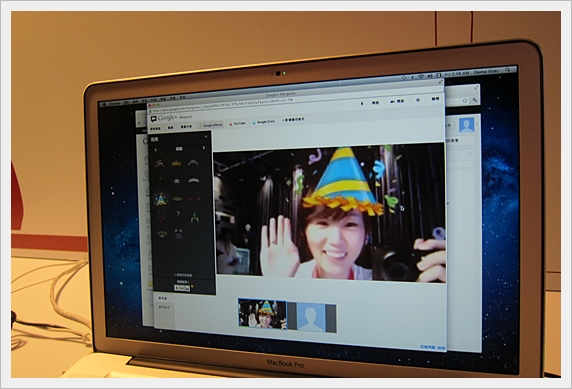Select the gold crown effect
Viewport: 572px width, 389px height.
(177, 163)
